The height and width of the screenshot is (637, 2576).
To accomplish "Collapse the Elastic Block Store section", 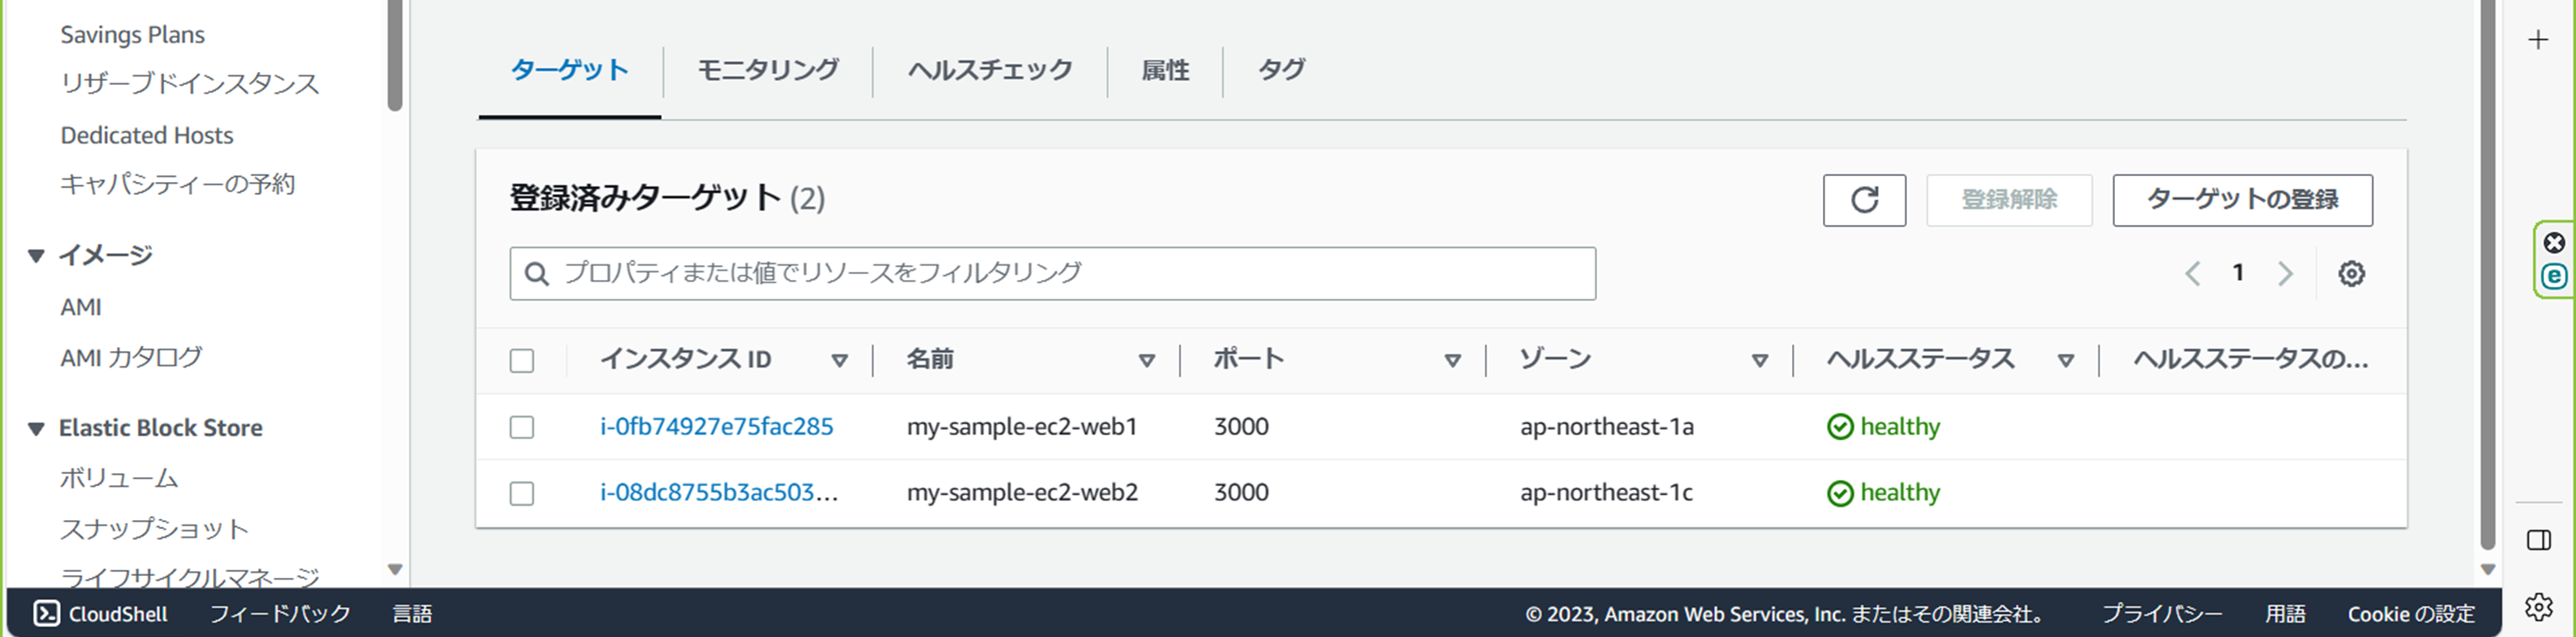I will (x=36, y=428).
